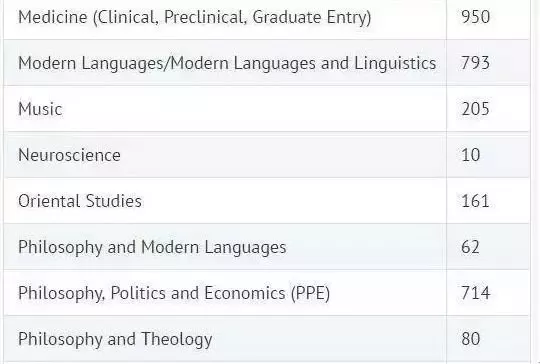Select the Philosophy and Theology row label
Image resolution: width=540 pixels, height=364 pixels.
pyautogui.click(x=115, y=340)
